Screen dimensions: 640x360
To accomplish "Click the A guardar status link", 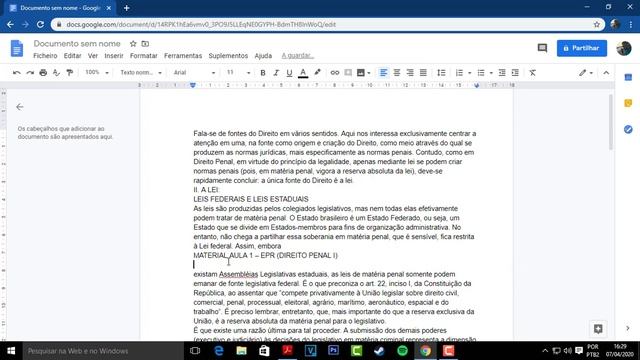I will click(x=298, y=56).
